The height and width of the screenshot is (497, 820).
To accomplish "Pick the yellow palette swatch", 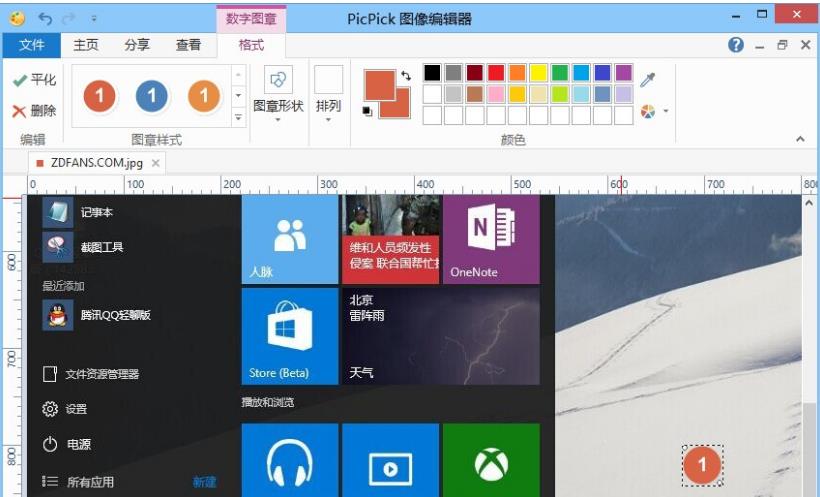I will [539, 73].
